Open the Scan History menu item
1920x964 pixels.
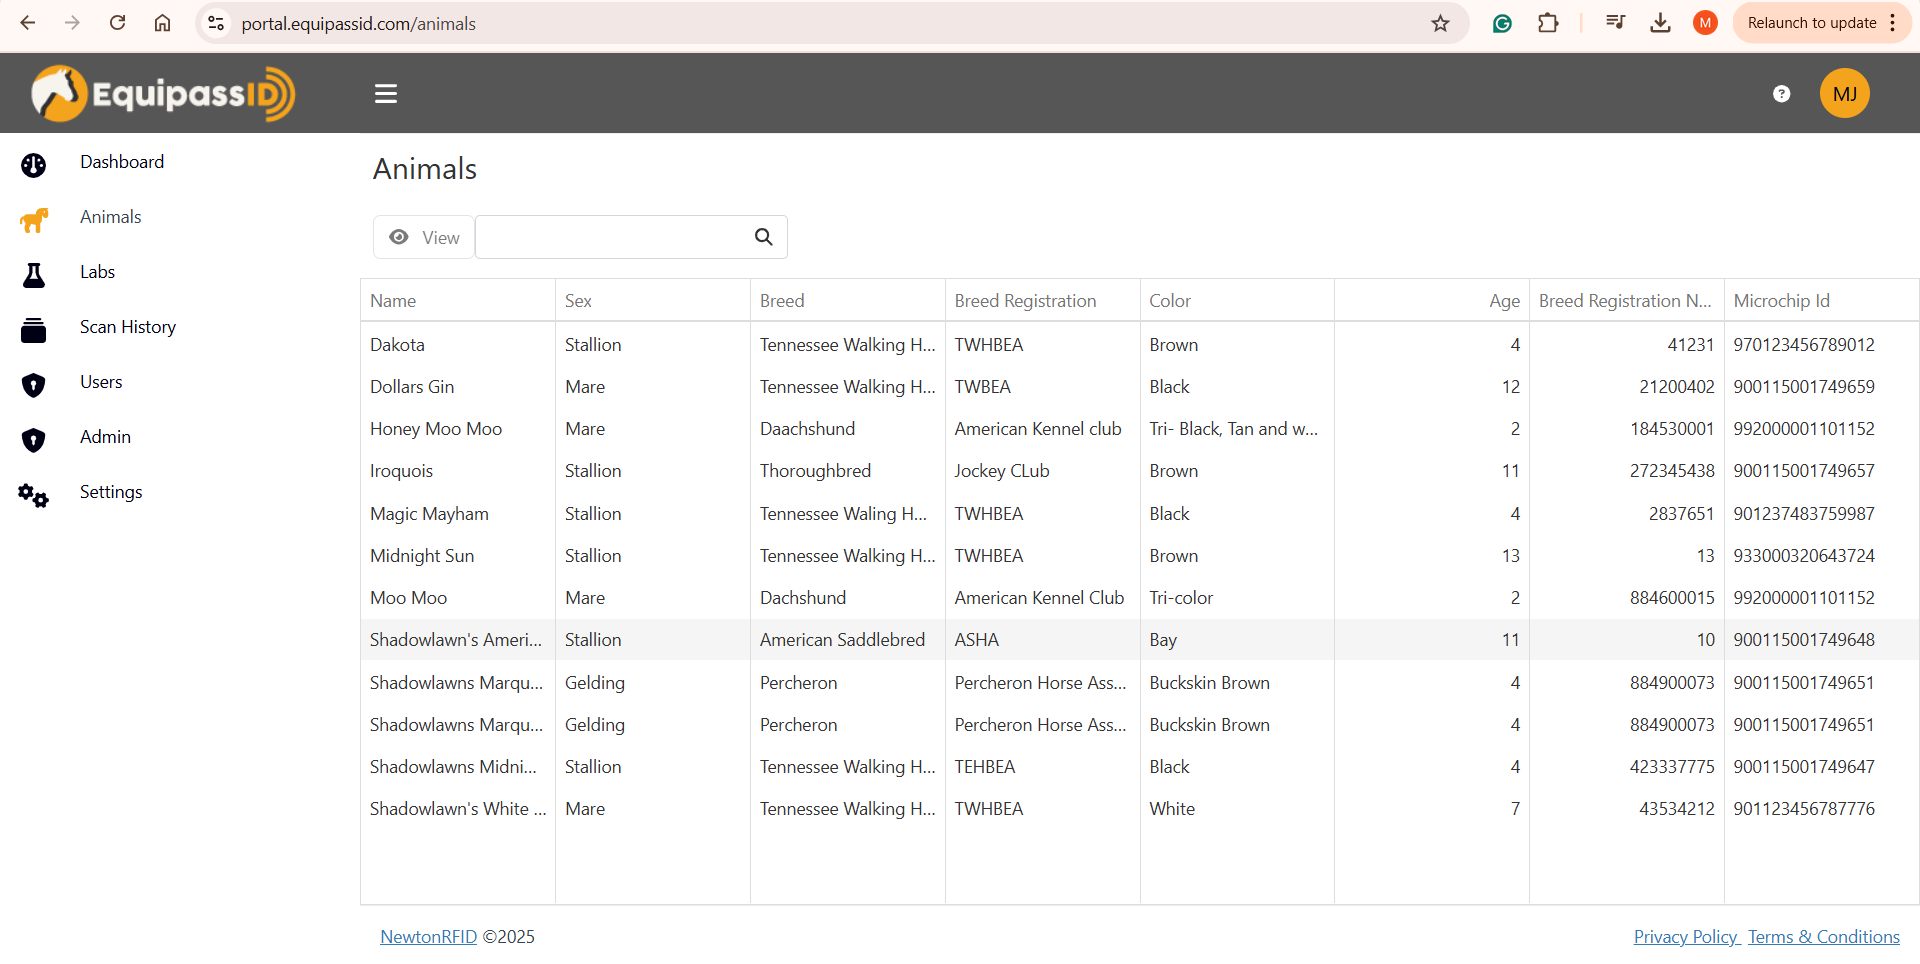coord(128,327)
